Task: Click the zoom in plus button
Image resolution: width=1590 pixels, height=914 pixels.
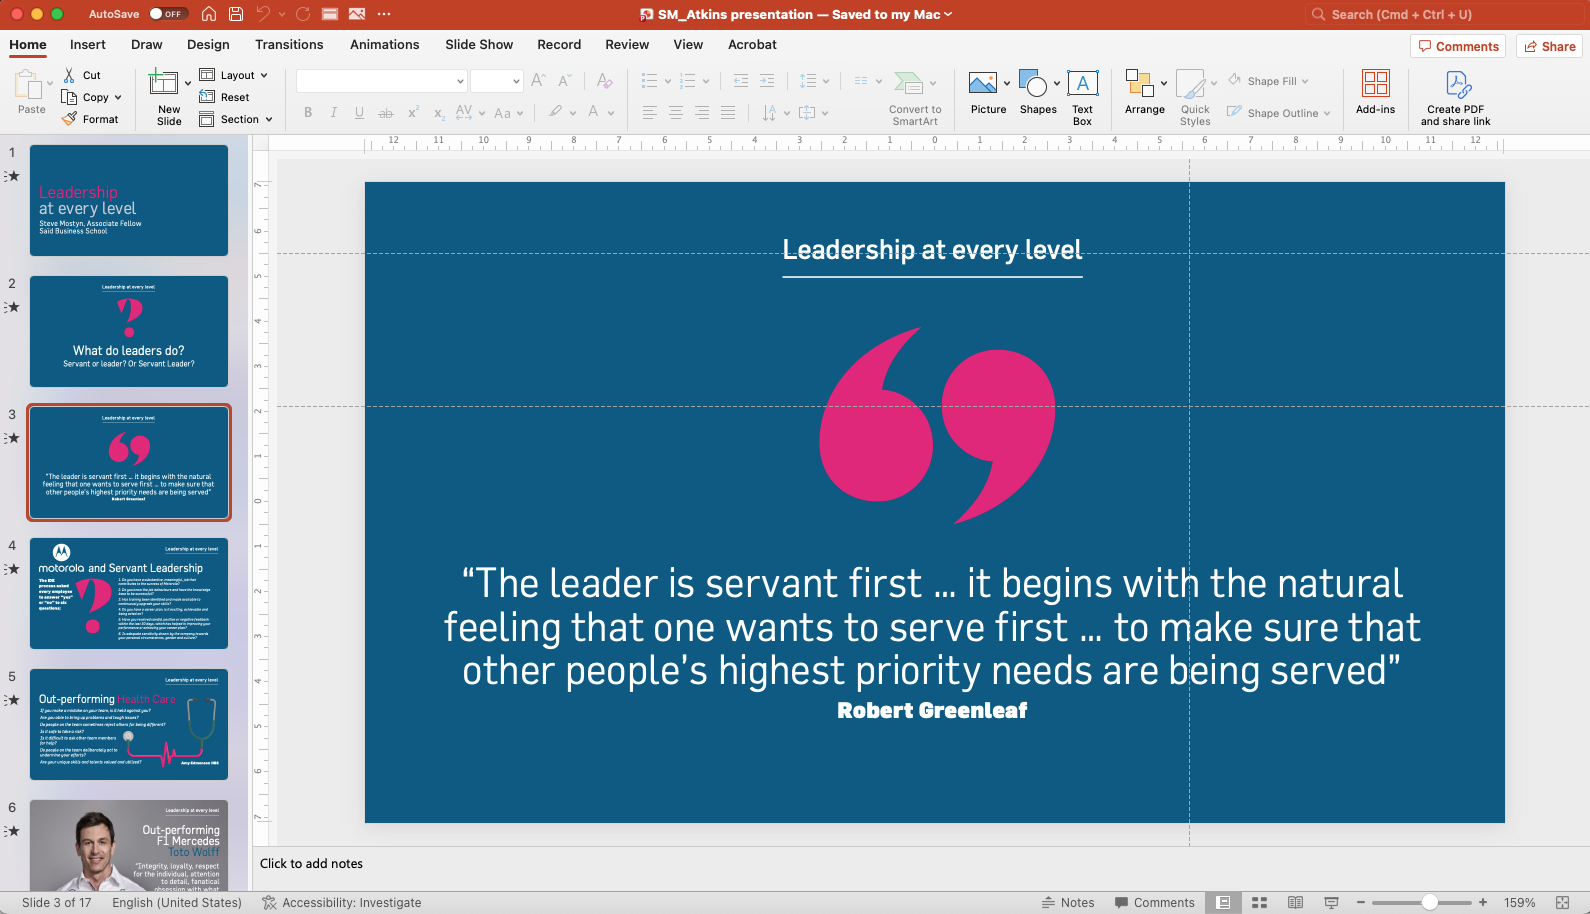Action: [x=1483, y=902]
